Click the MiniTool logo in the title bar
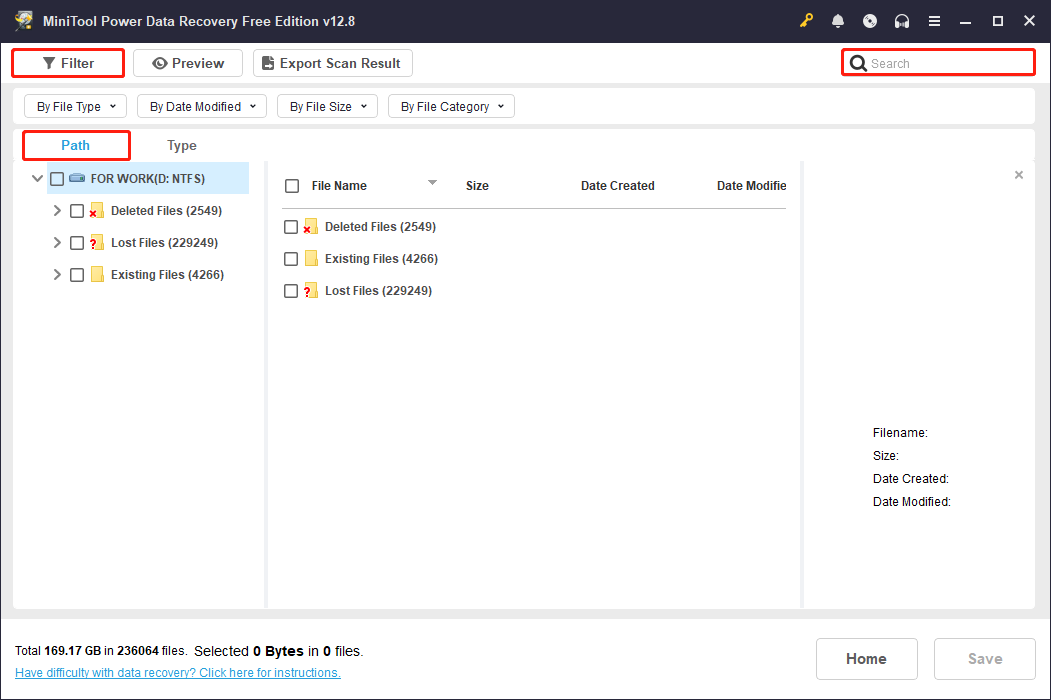Viewport: 1051px width, 700px height. pos(24,20)
